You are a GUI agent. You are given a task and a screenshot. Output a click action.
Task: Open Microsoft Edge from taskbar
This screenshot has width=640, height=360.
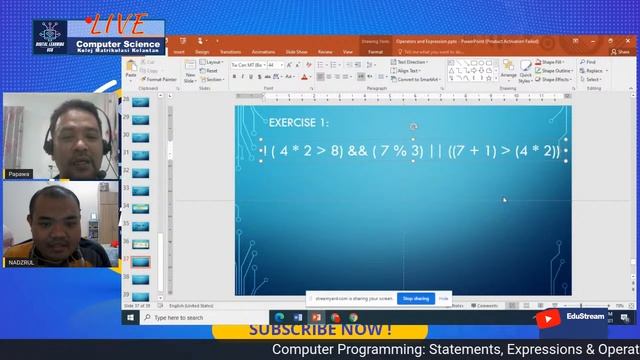click(280, 318)
